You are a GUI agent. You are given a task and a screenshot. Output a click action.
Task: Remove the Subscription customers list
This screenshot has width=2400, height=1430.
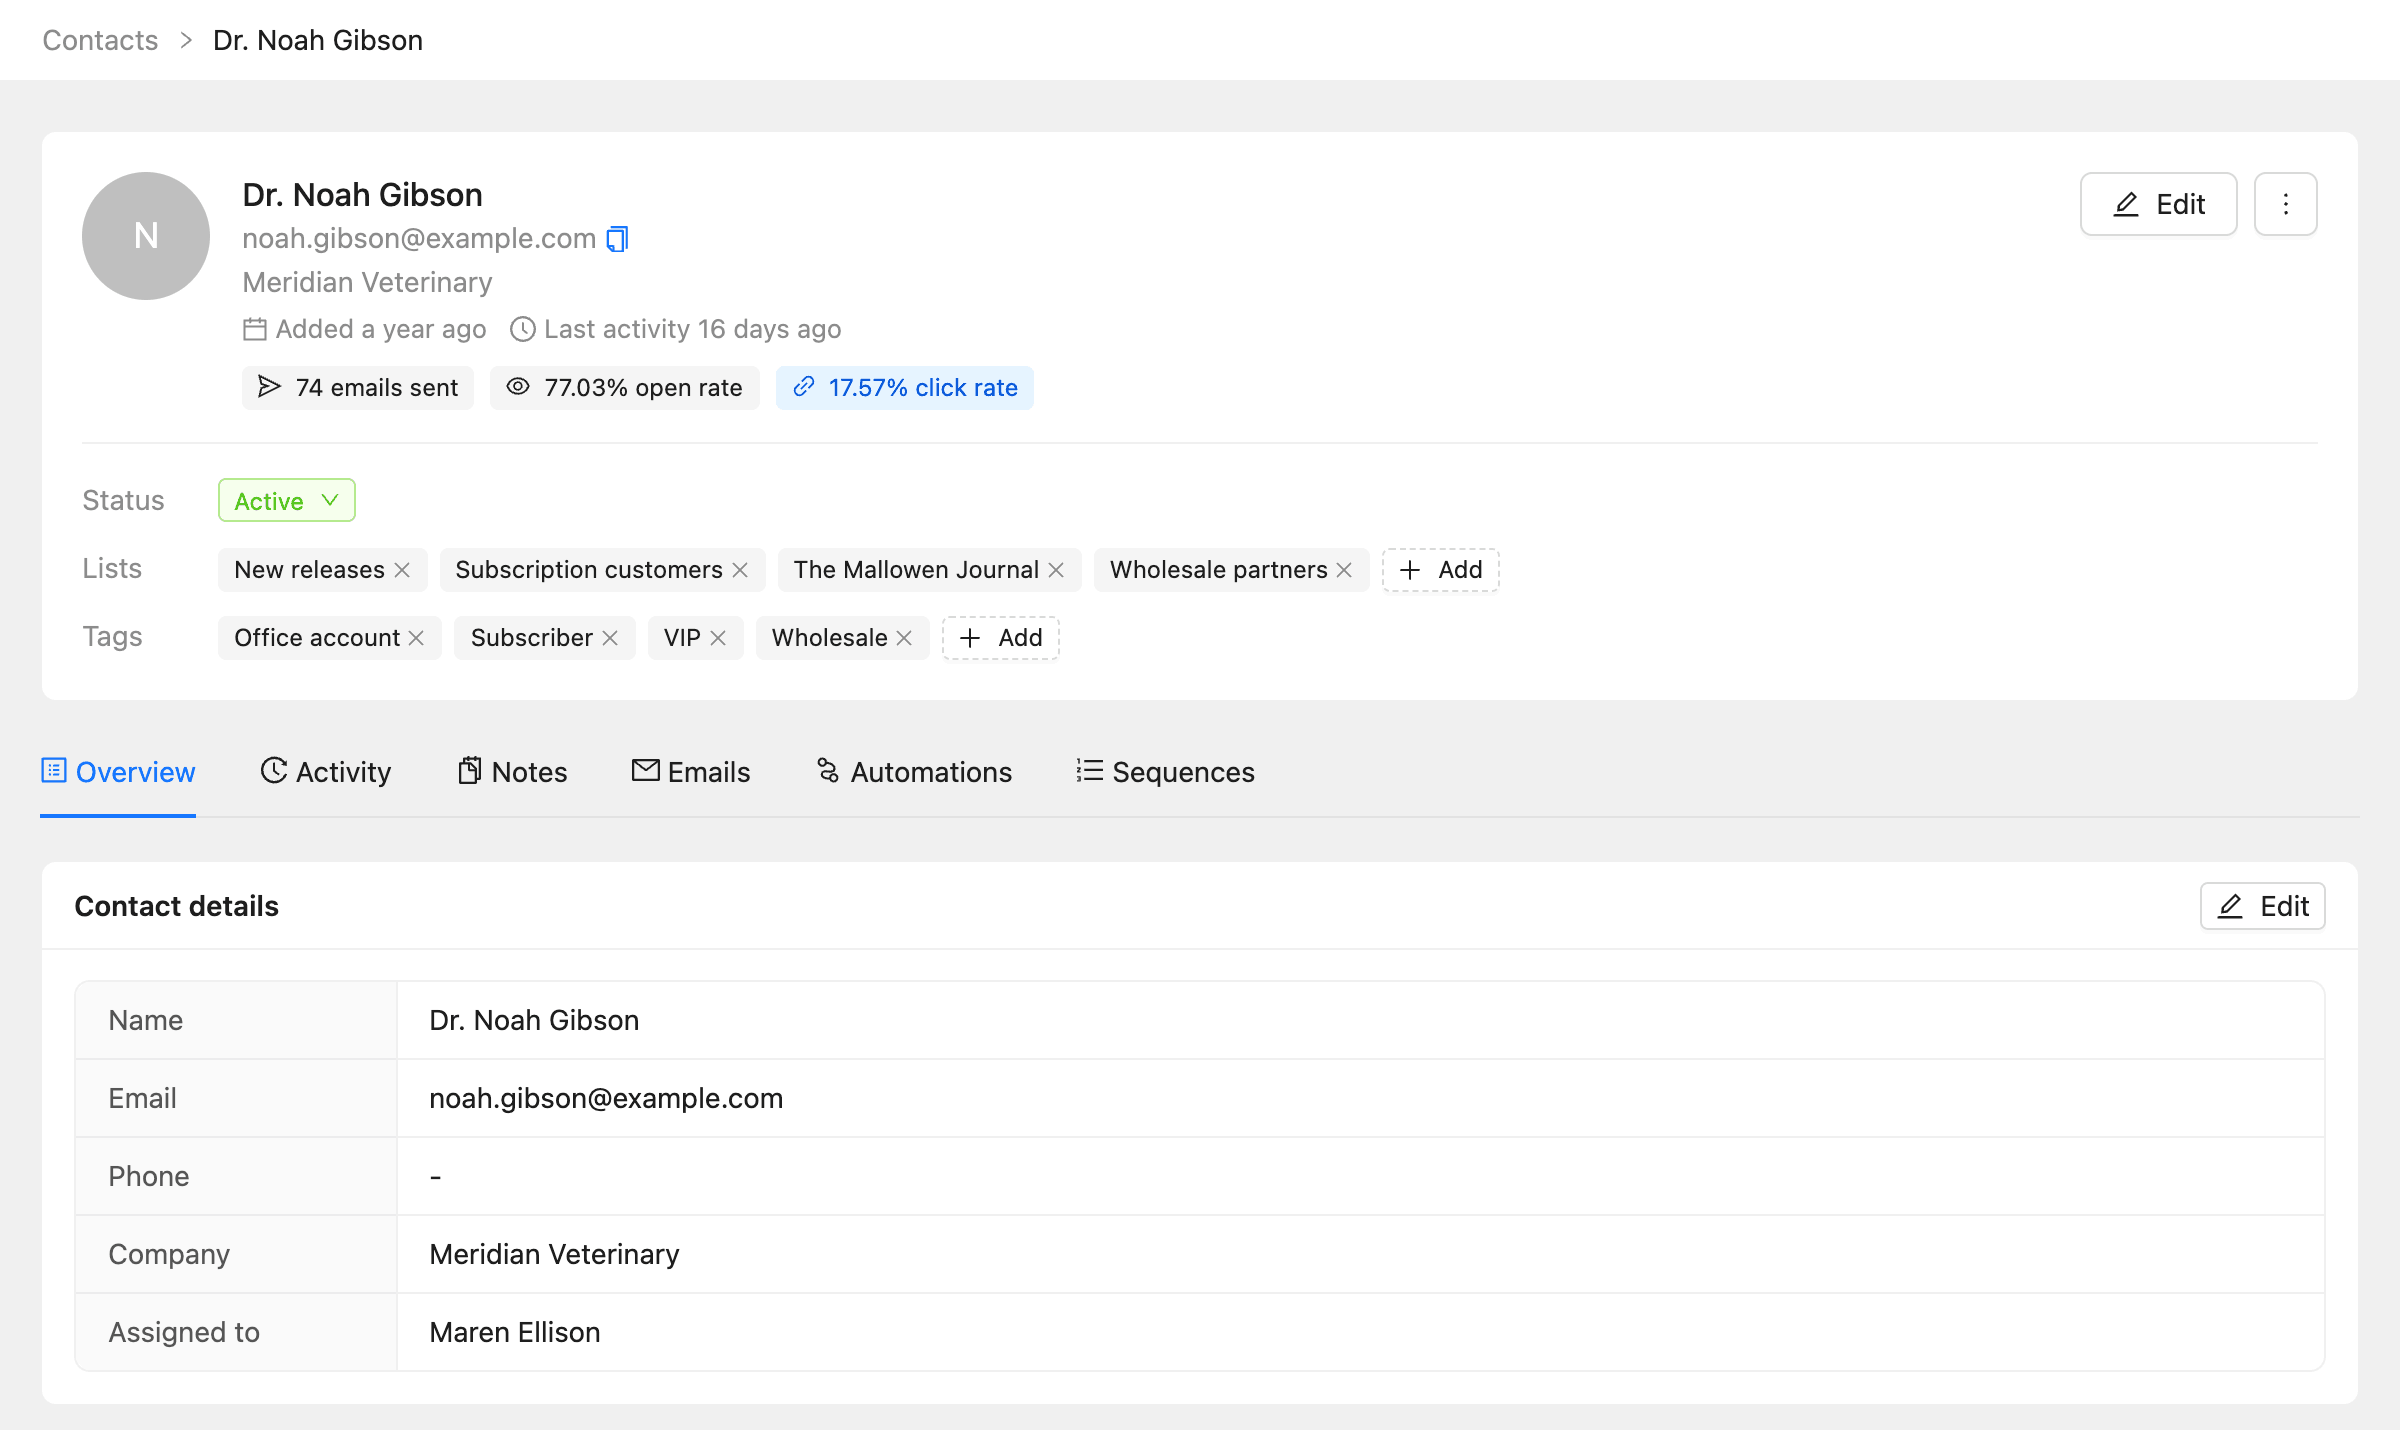click(740, 570)
